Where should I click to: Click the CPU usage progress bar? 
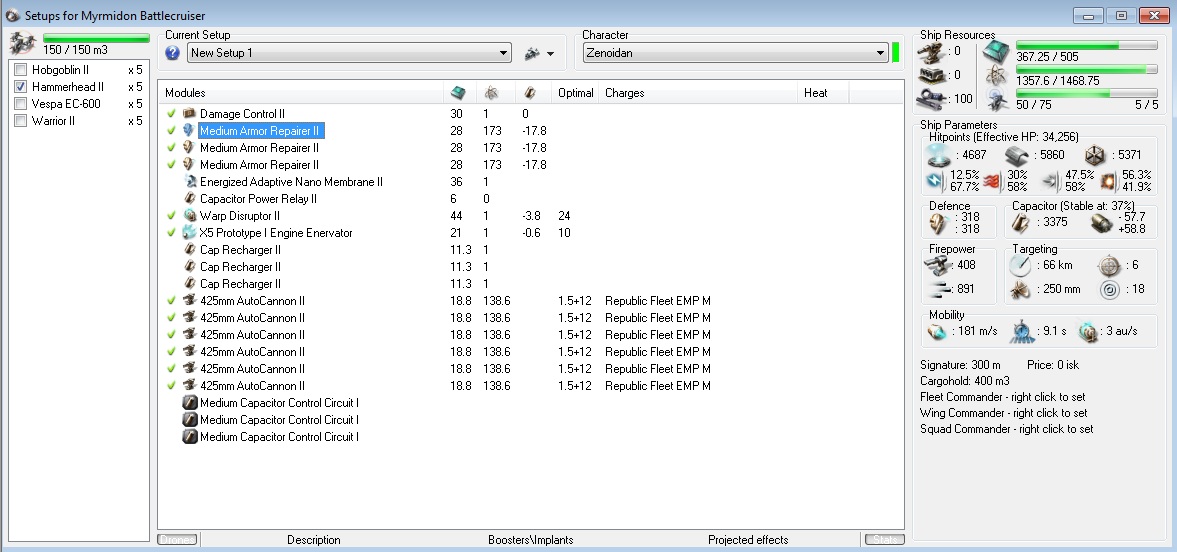tap(1087, 46)
